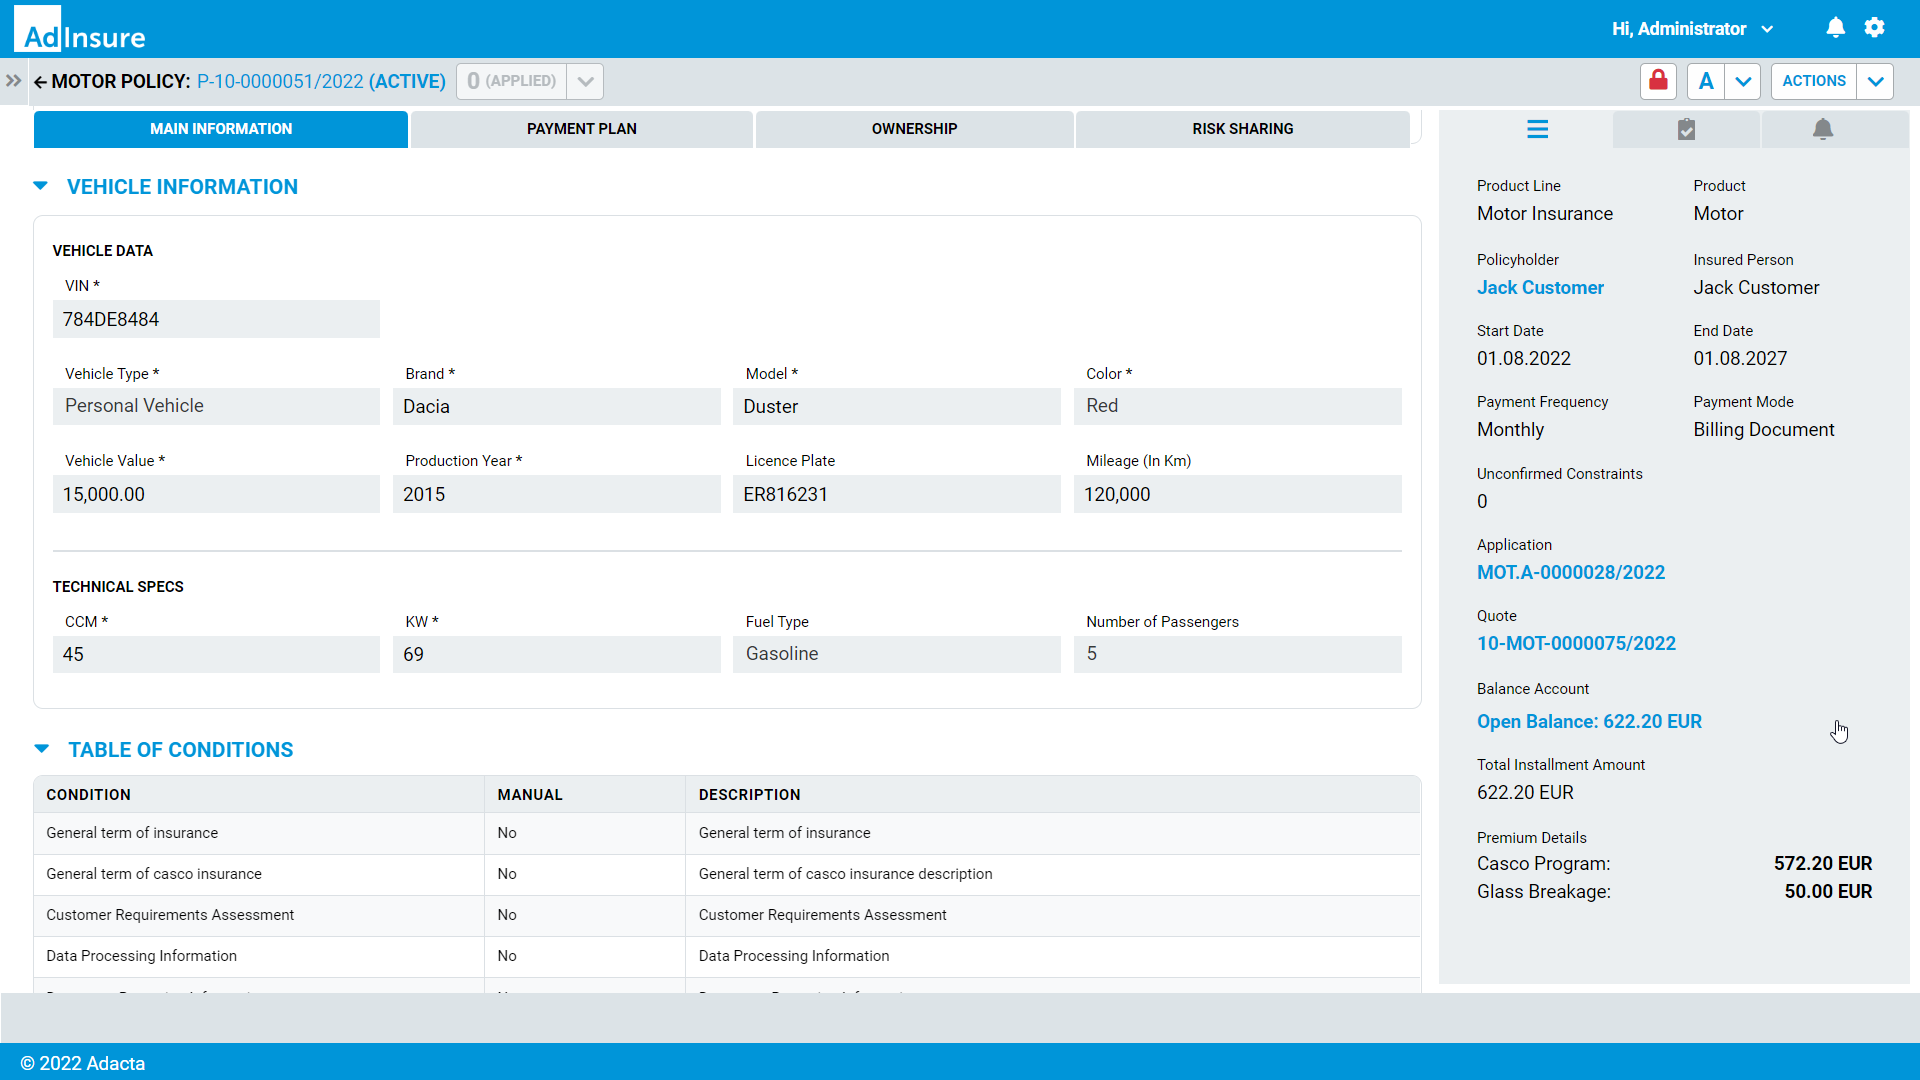
Task: Show the summary list panel icon
Action: [1537, 129]
